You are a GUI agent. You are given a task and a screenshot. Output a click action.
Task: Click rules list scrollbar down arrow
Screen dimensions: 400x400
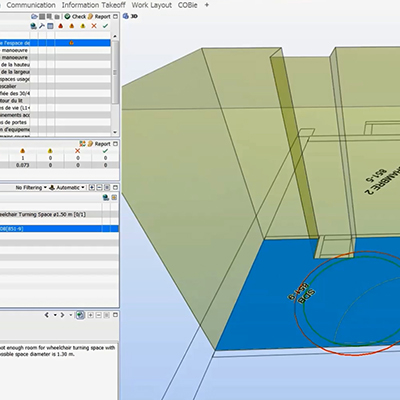tap(115, 132)
